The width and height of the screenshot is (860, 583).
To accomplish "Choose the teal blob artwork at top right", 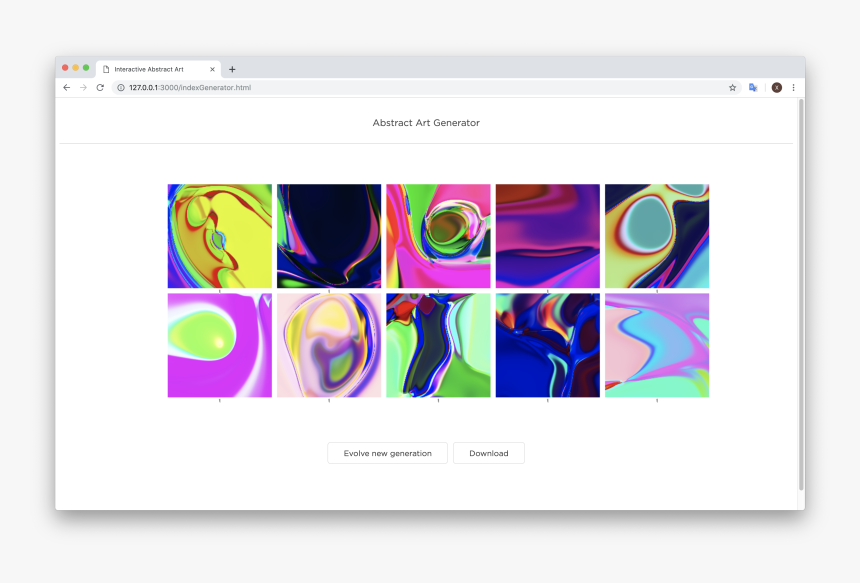I will tap(657, 236).
